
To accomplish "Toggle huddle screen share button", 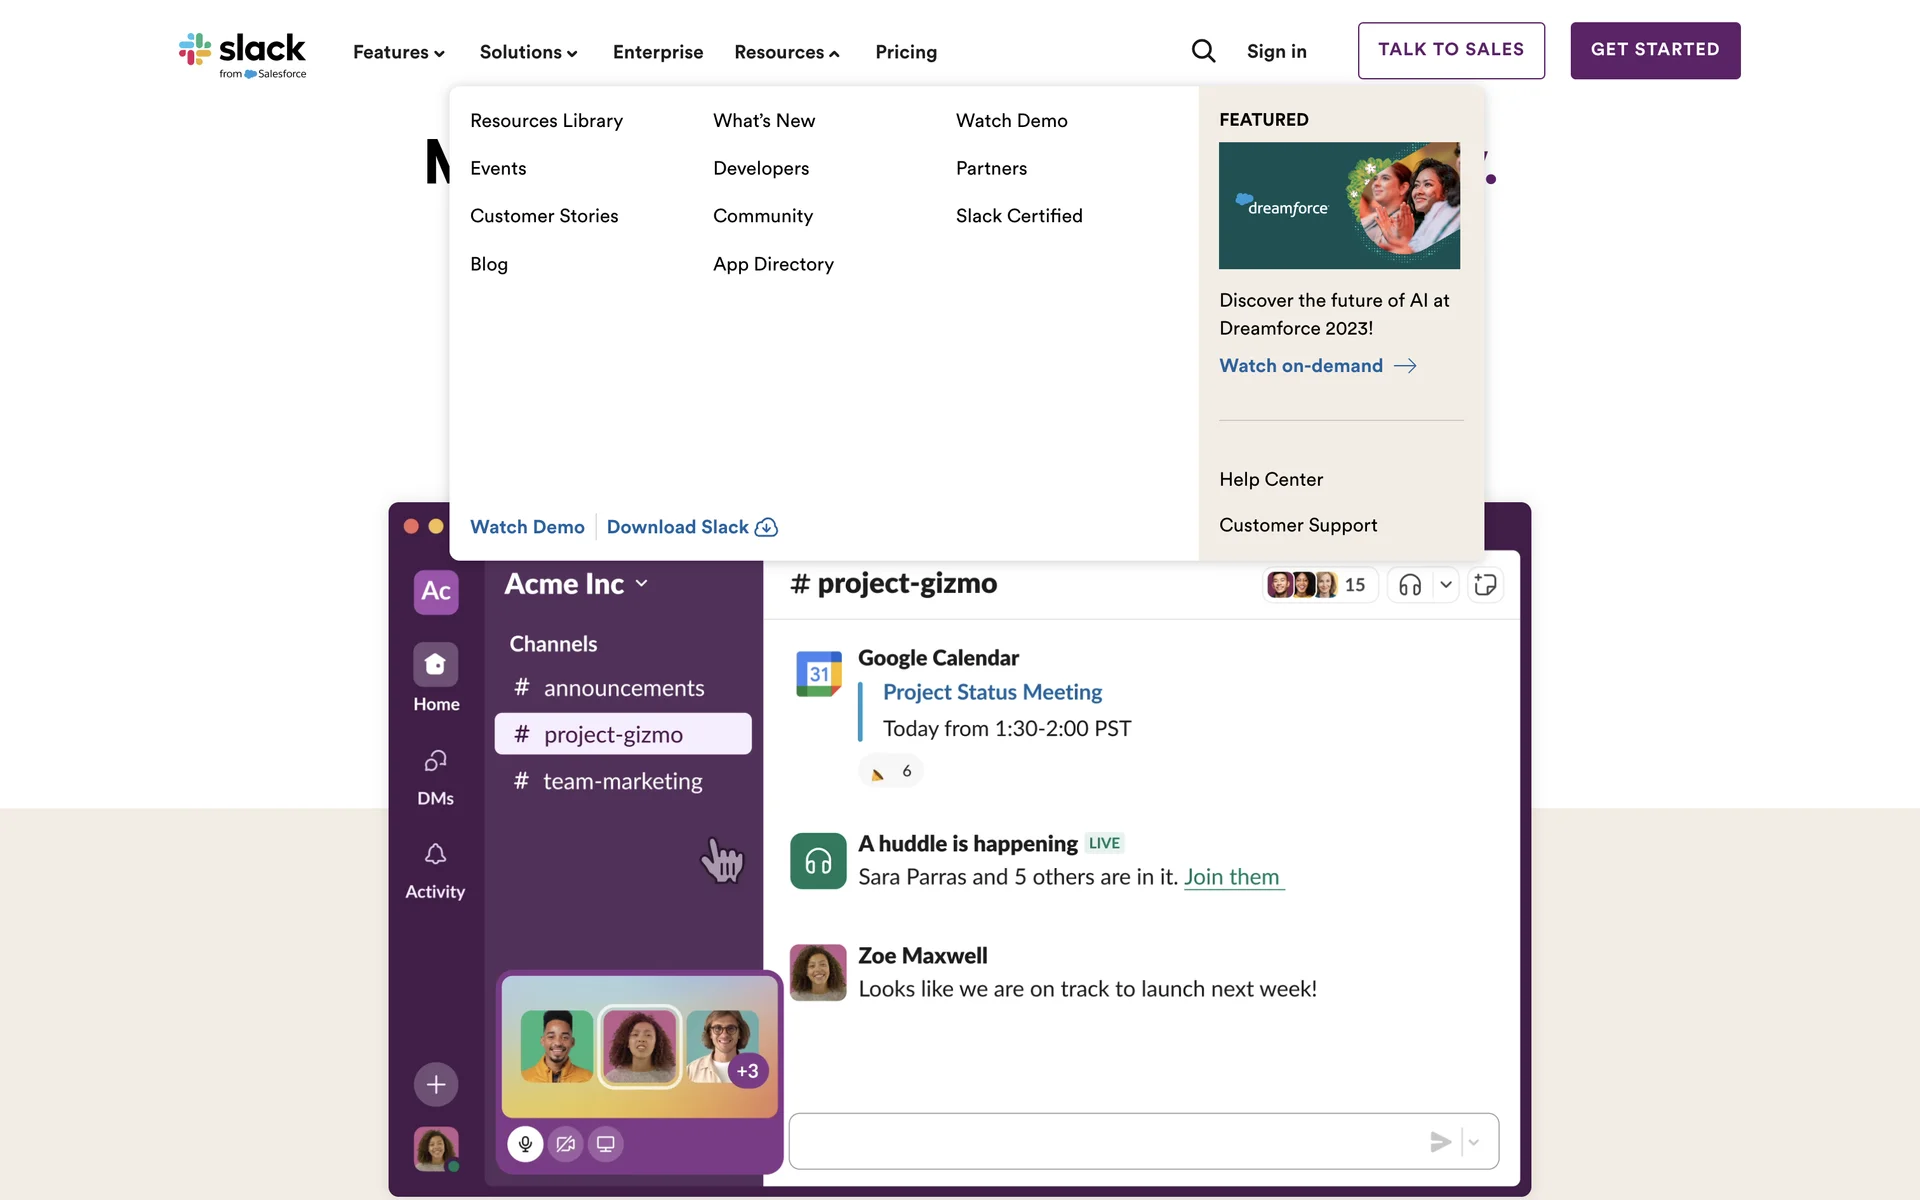I will [606, 1144].
